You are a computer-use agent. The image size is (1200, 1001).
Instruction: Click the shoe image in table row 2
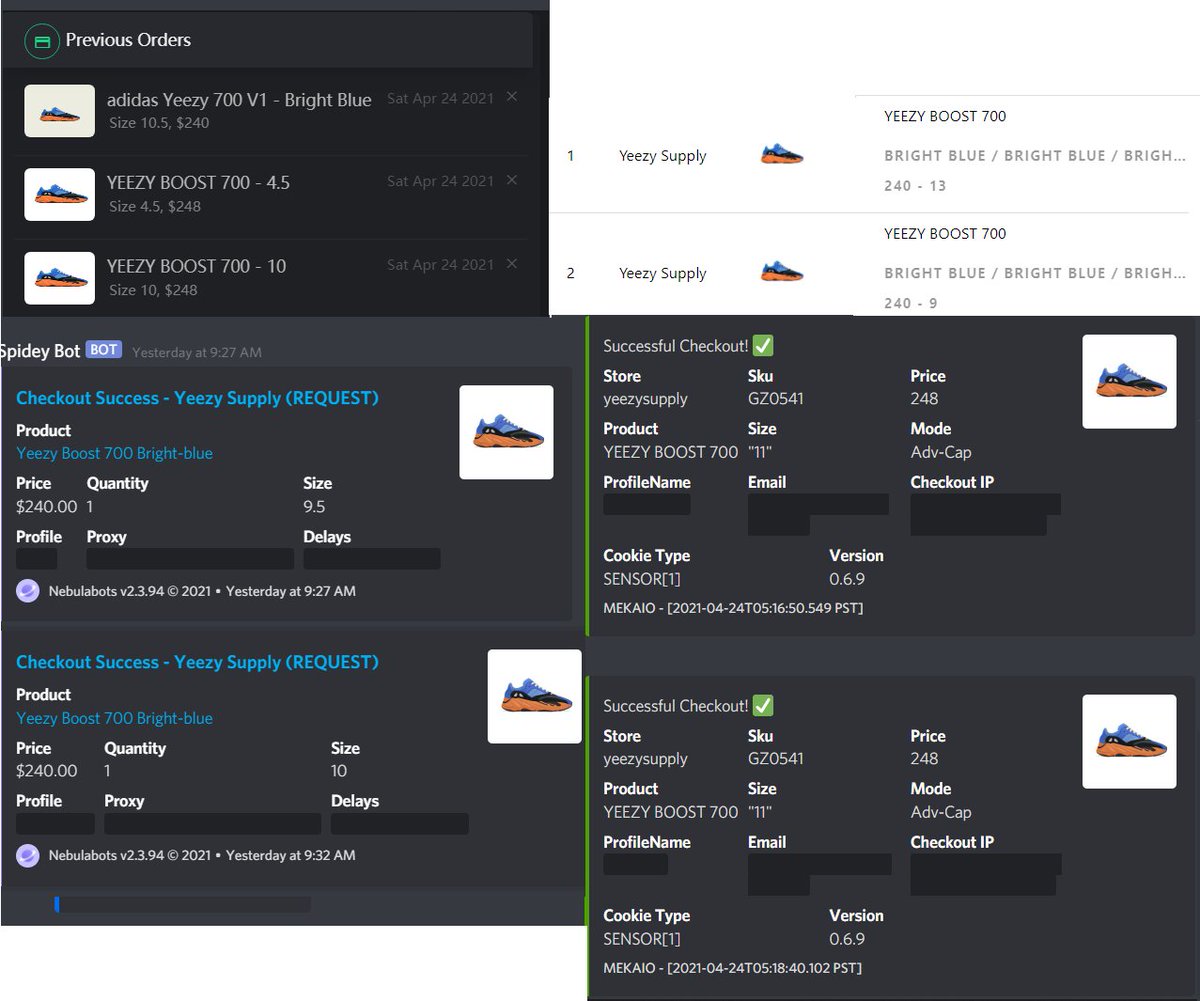coord(782,271)
